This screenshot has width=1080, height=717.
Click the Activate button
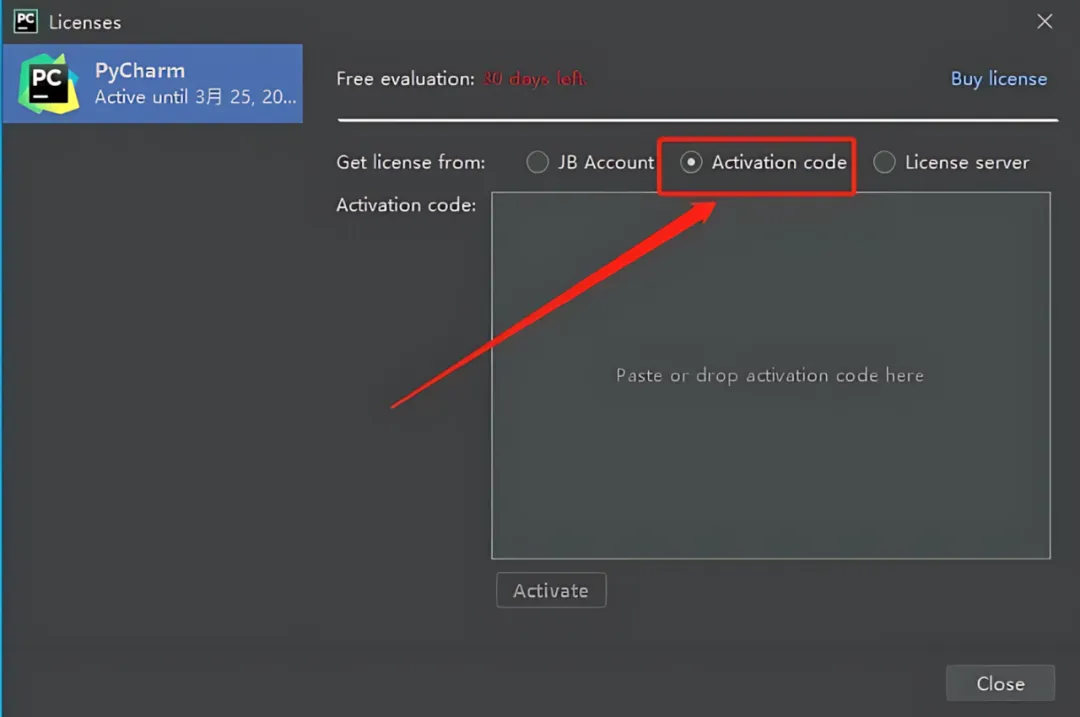click(551, 590)
